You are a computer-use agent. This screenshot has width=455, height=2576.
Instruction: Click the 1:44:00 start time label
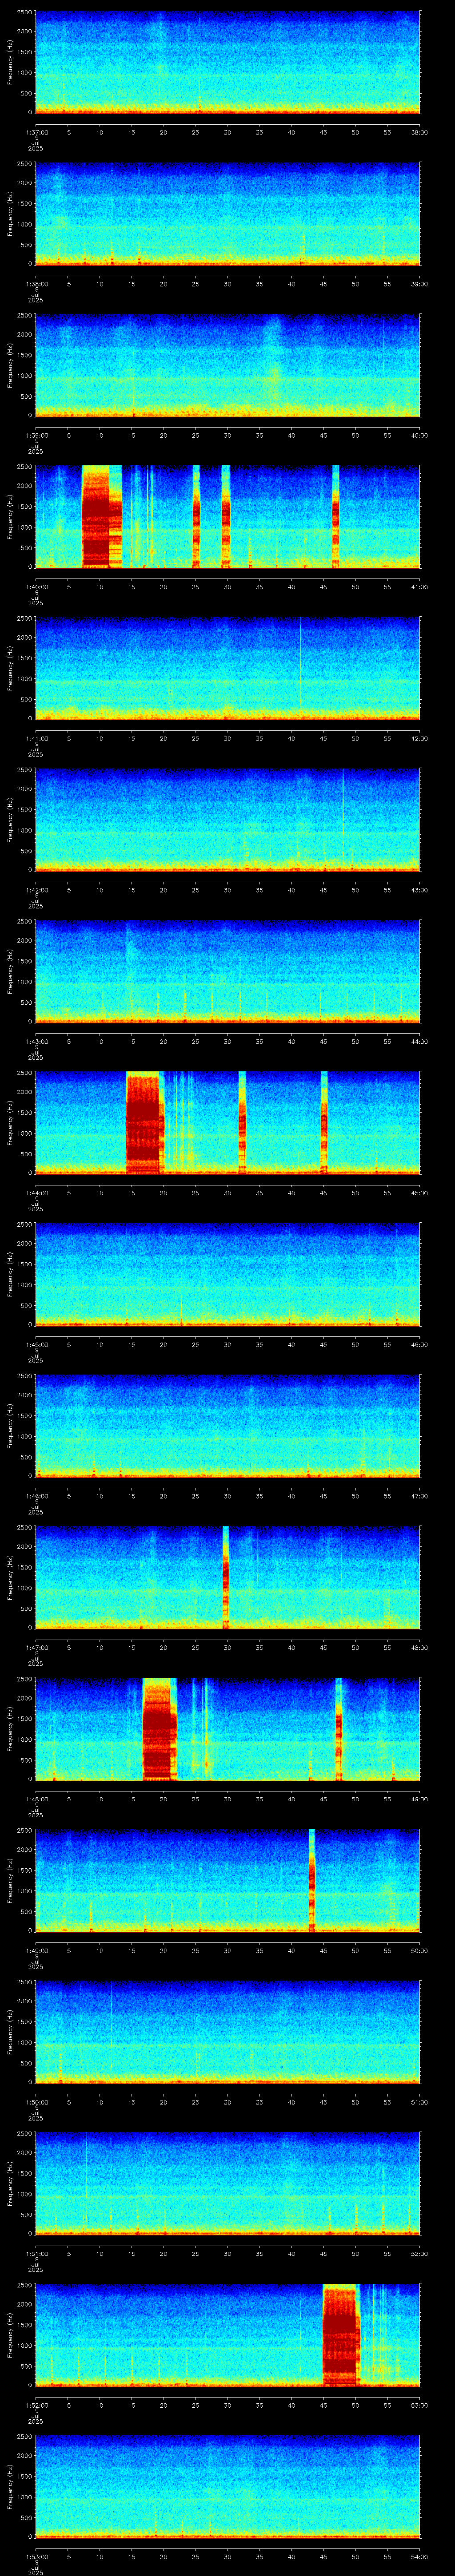[36, 1193]
